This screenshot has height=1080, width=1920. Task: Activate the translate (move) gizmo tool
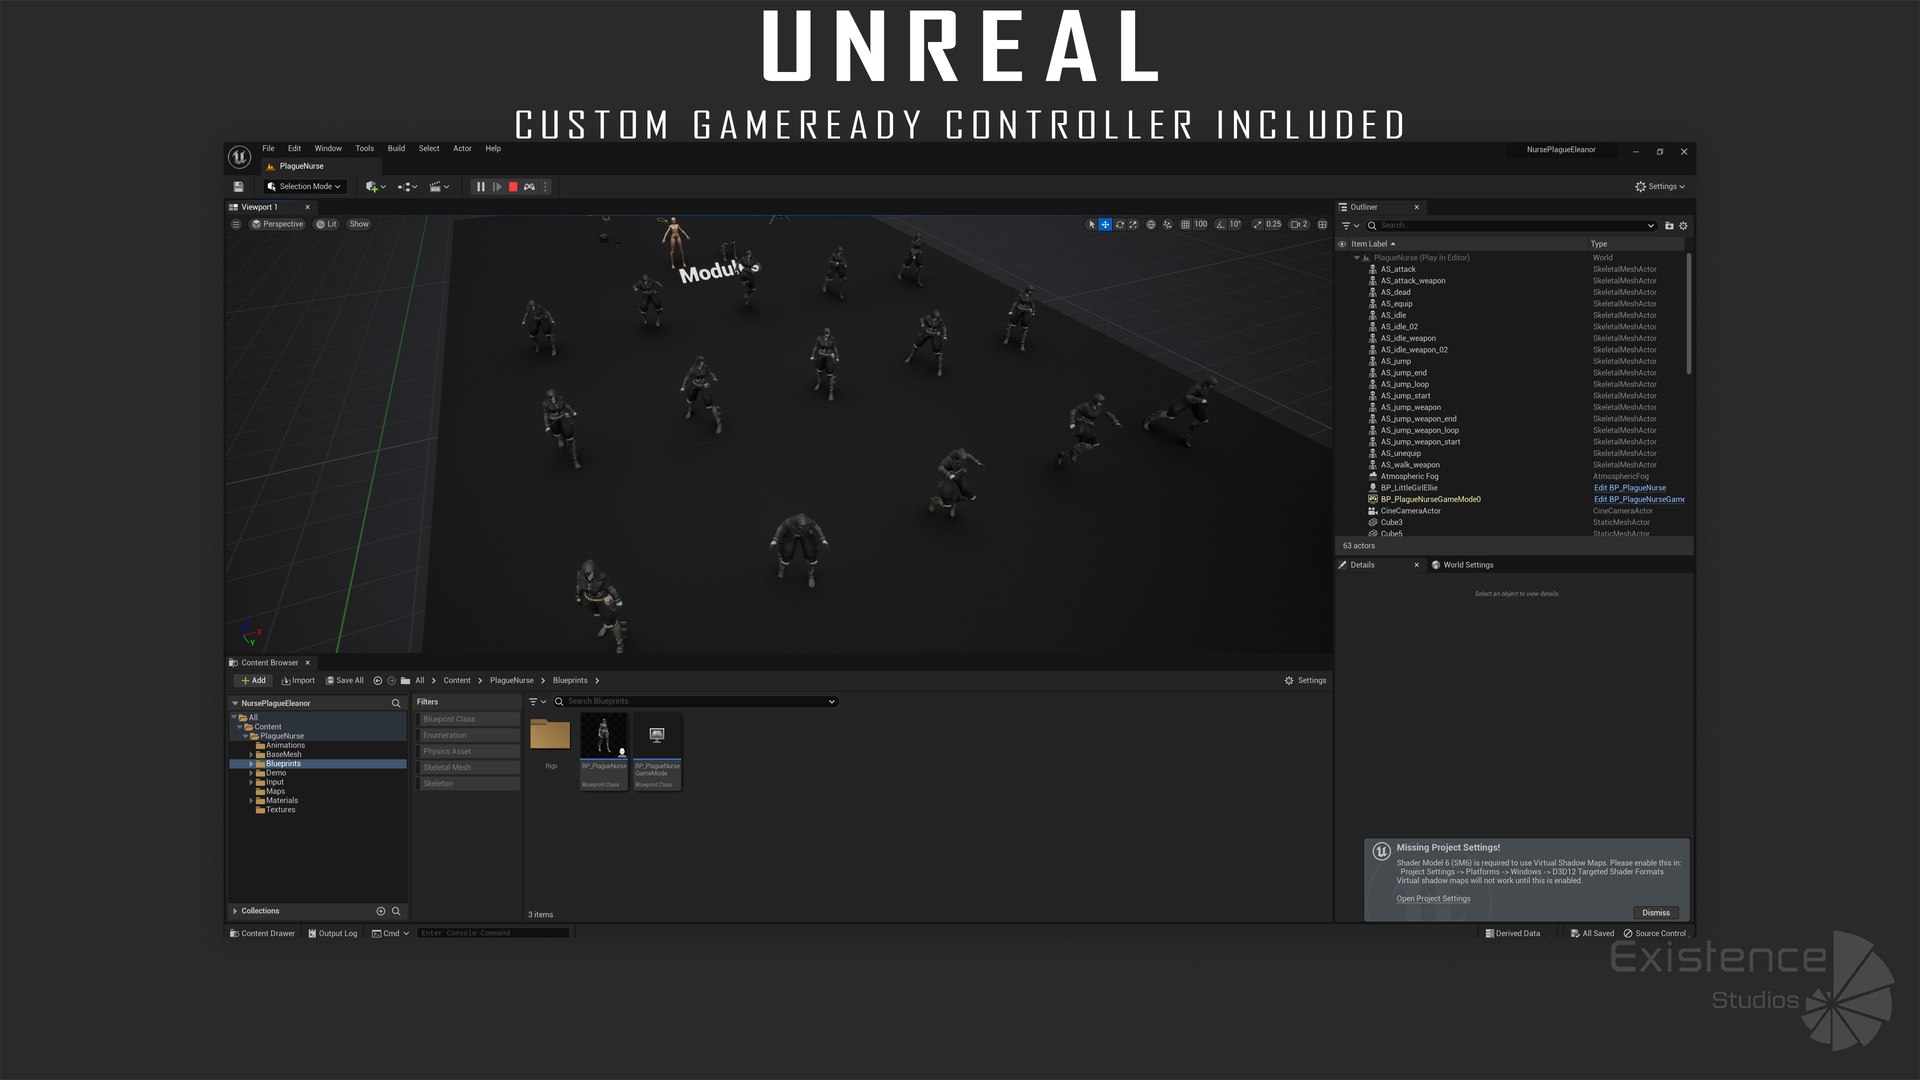pyautogui.click(x=1105, y=225)
